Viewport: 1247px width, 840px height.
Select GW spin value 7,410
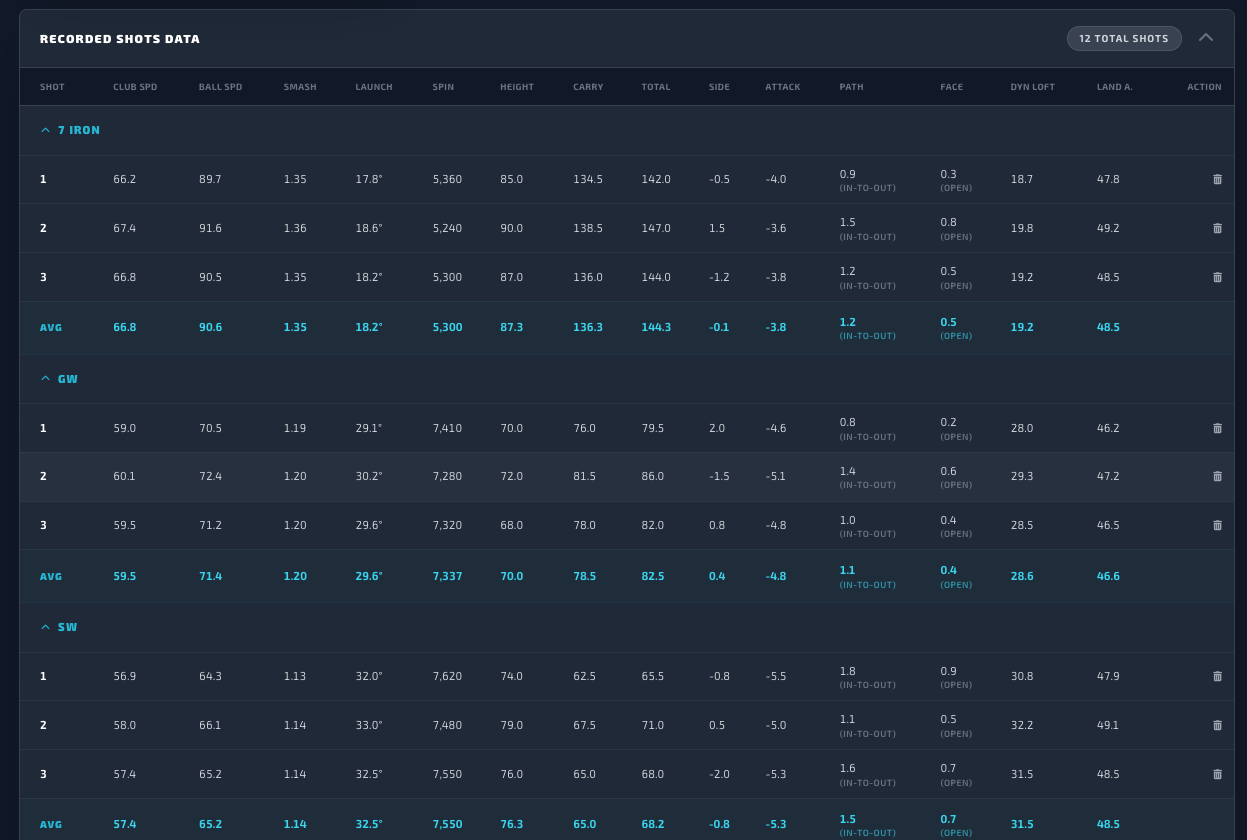point(447,428)
